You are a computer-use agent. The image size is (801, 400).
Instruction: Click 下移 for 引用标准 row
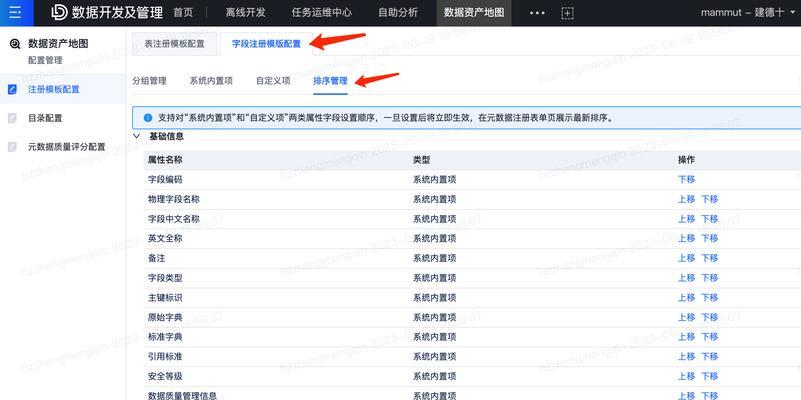coord(709,357)
